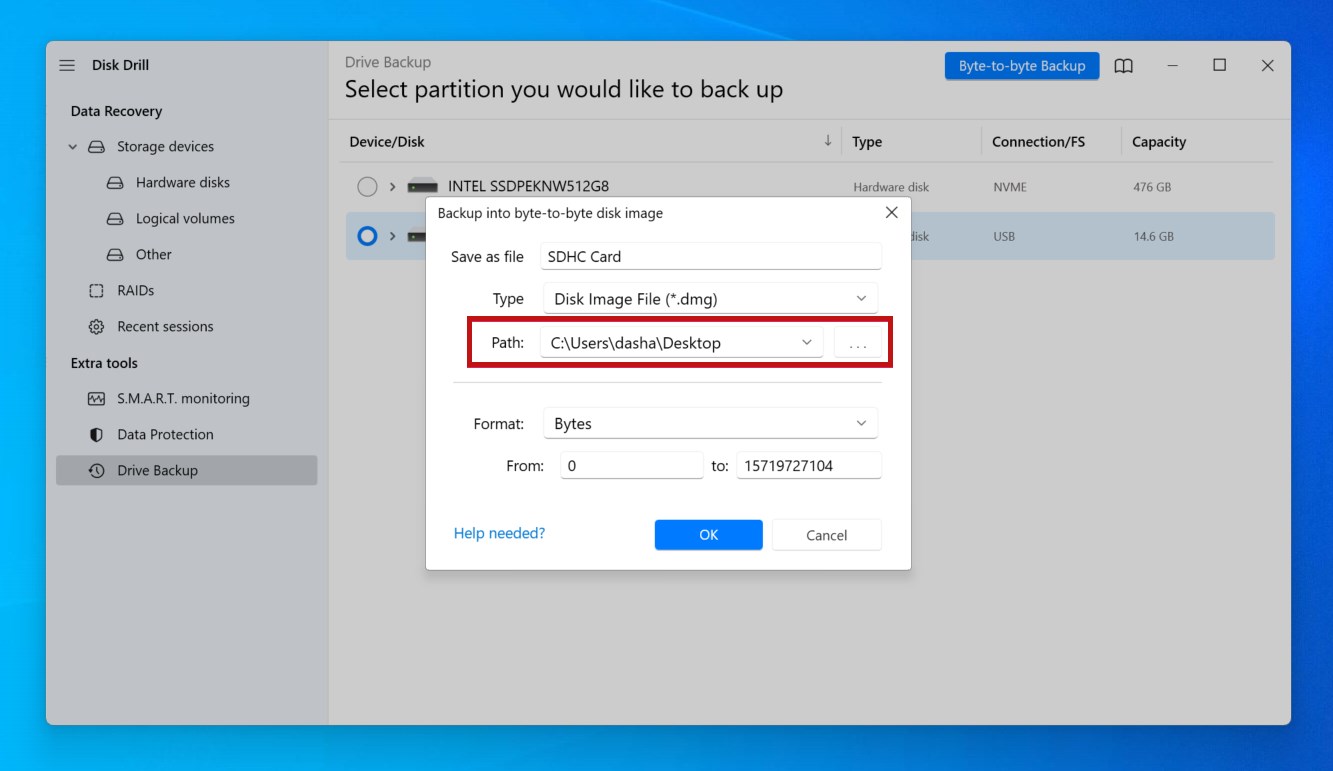
Task: Sort by Device/Disk column header
Action: tap(387, 142)
